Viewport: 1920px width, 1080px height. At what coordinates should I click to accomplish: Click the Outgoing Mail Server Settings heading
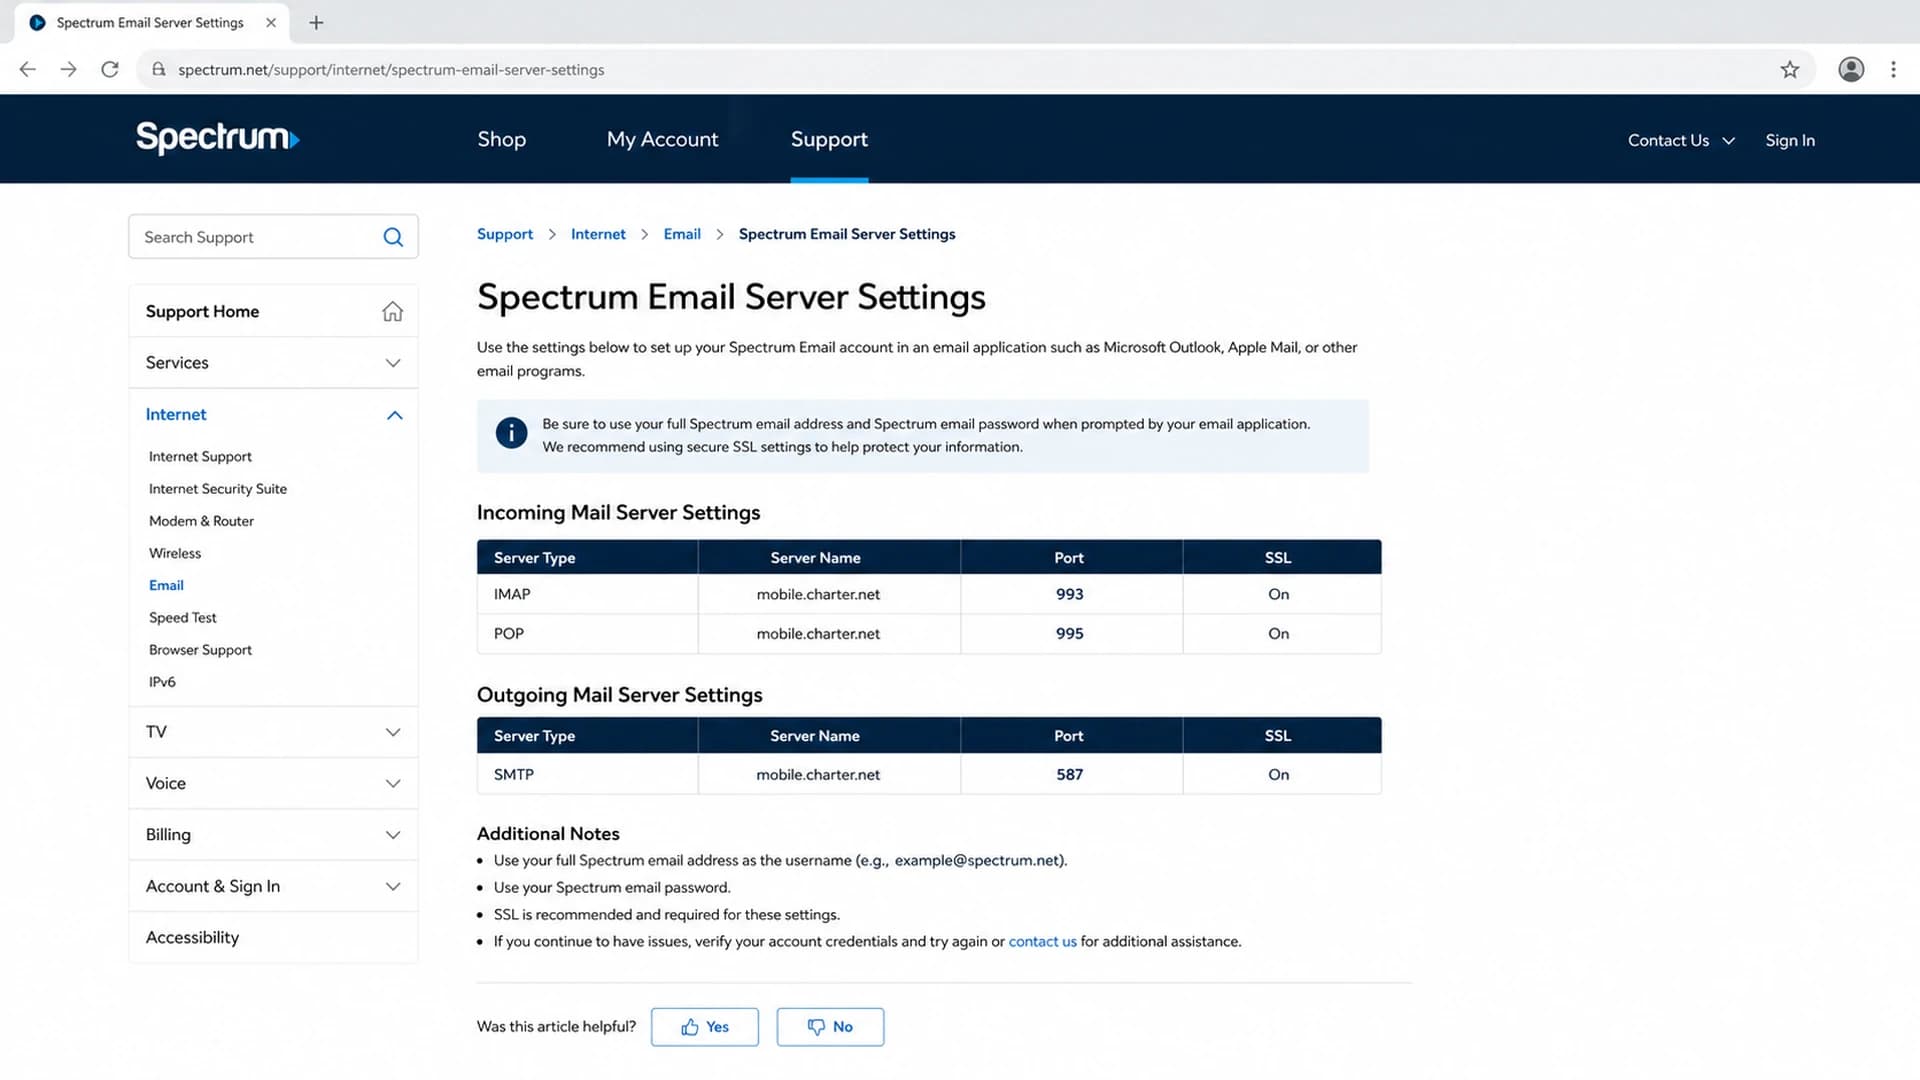pyautogui.click(x=619, y=695)
